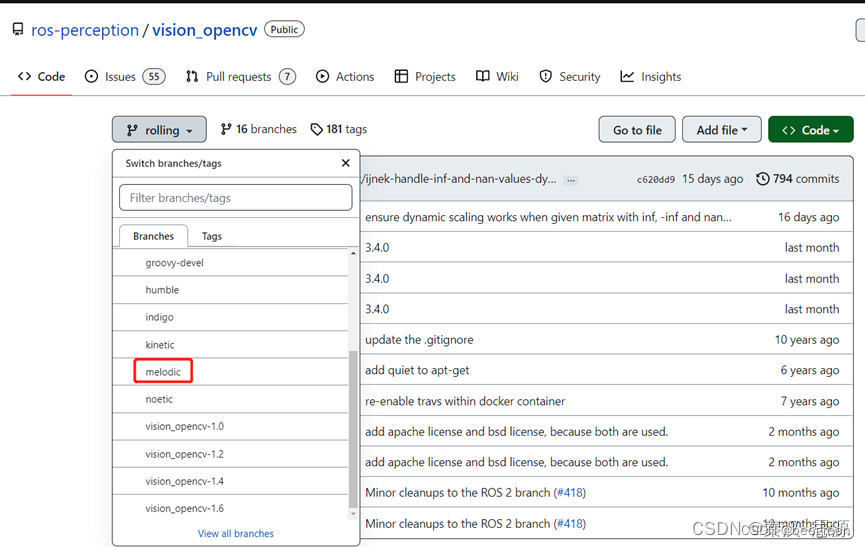Click the Code tab brackets icon
This screenshot has height=547, width=865.
point(24,76)
